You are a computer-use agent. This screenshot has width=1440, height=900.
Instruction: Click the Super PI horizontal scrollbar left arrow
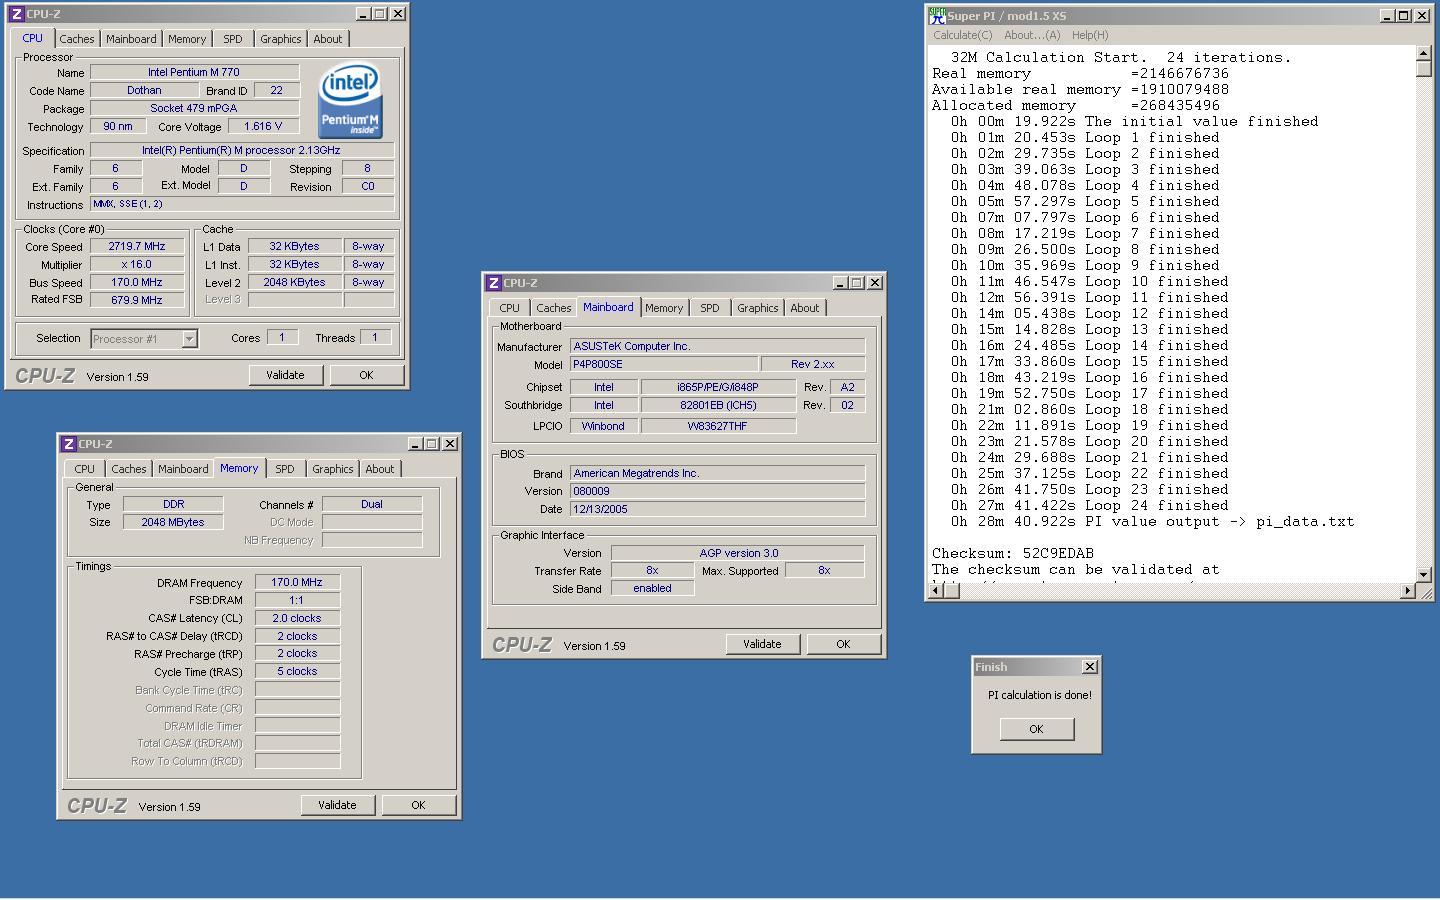tap(936, 591)
